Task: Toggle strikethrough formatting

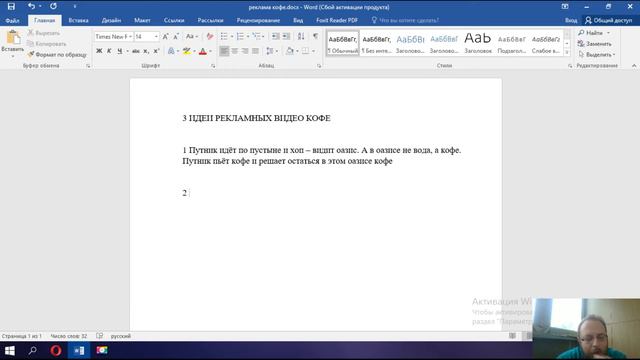Action: (136, 51)
